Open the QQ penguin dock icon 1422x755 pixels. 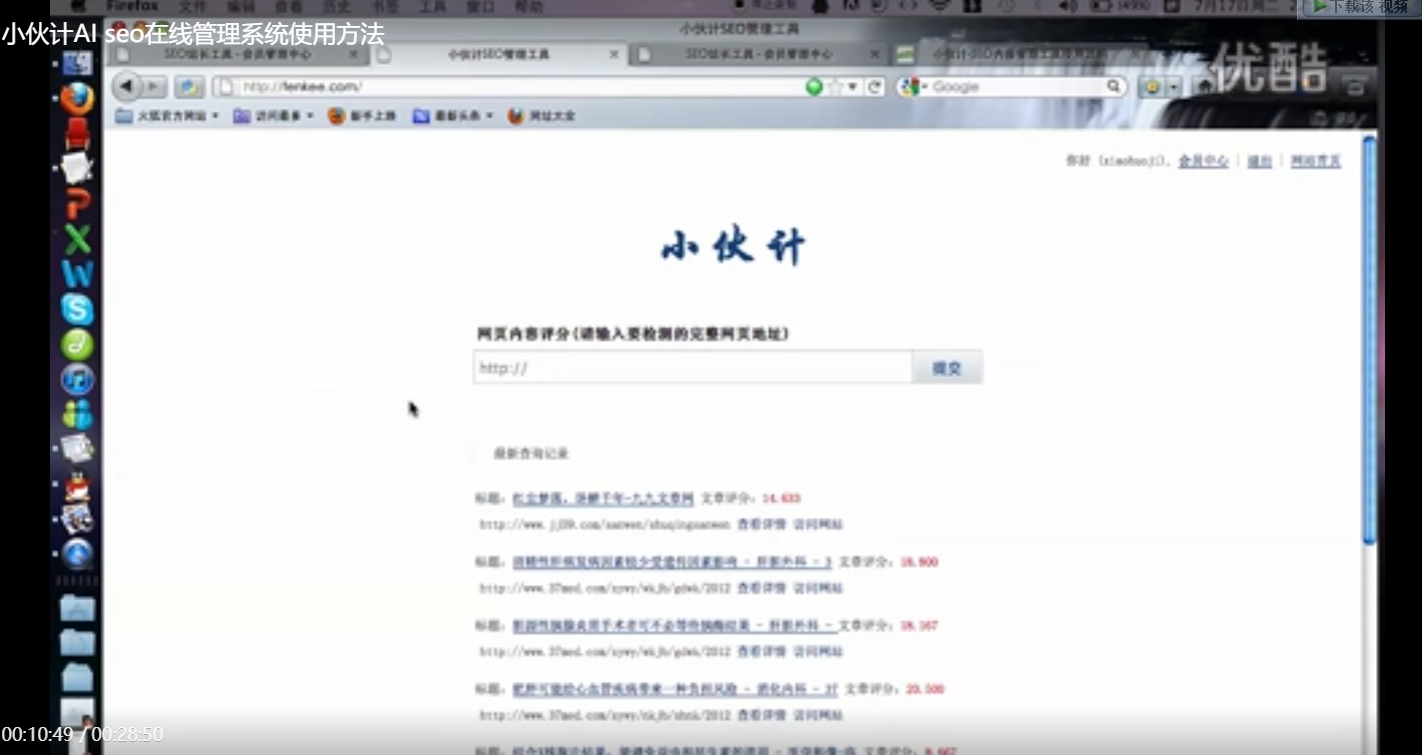(x=77, y=486)
